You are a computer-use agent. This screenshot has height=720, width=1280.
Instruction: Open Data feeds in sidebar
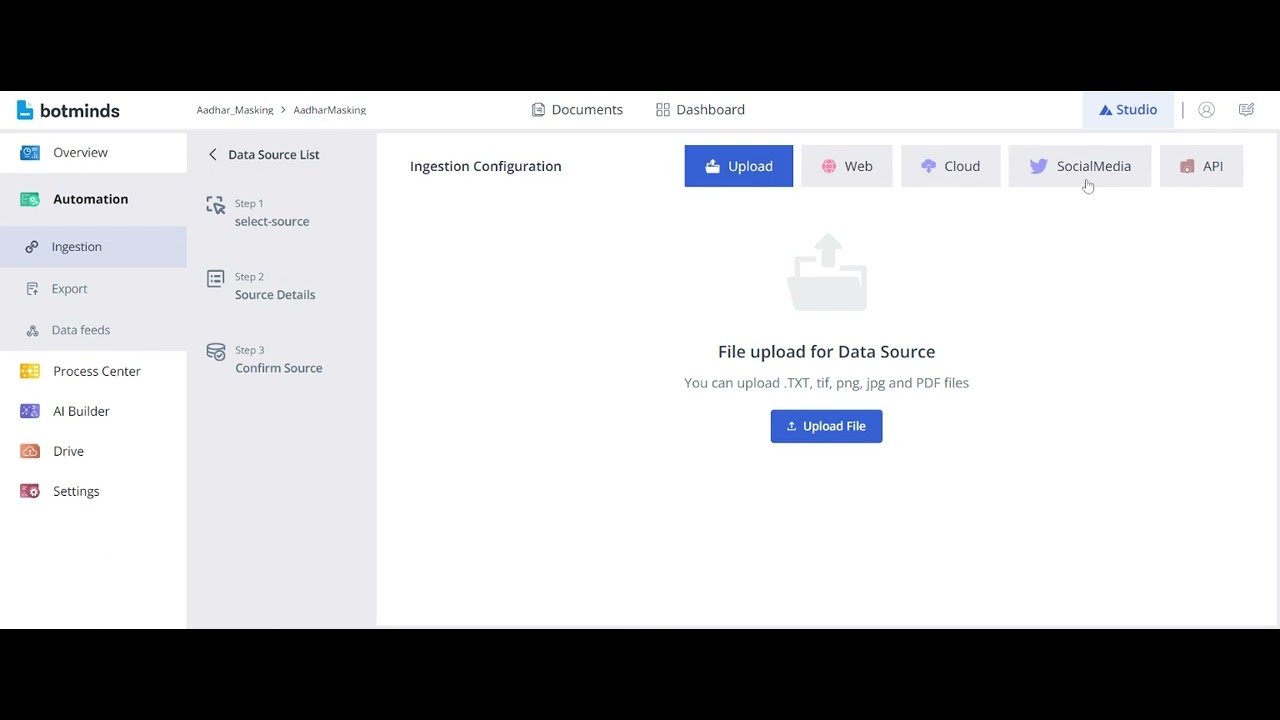click(x=93, y=330)
